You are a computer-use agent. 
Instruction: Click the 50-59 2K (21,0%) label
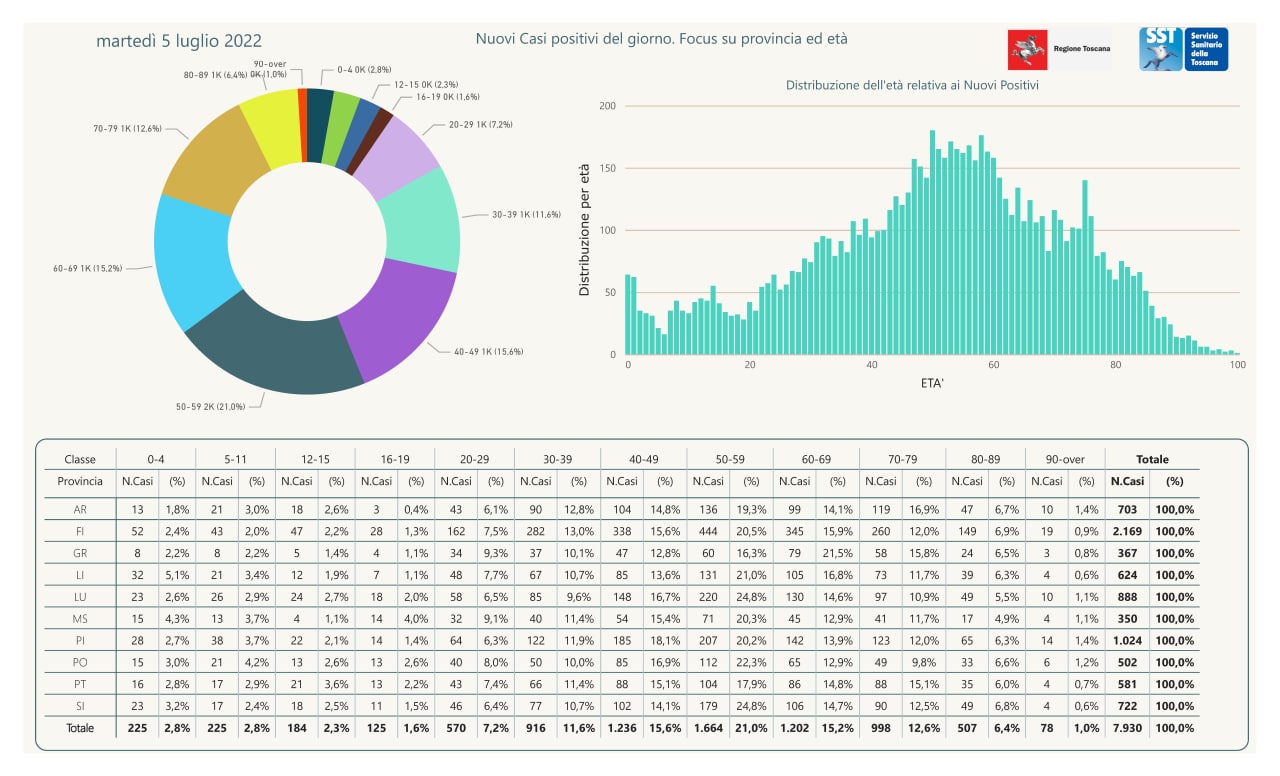[209, 406]
